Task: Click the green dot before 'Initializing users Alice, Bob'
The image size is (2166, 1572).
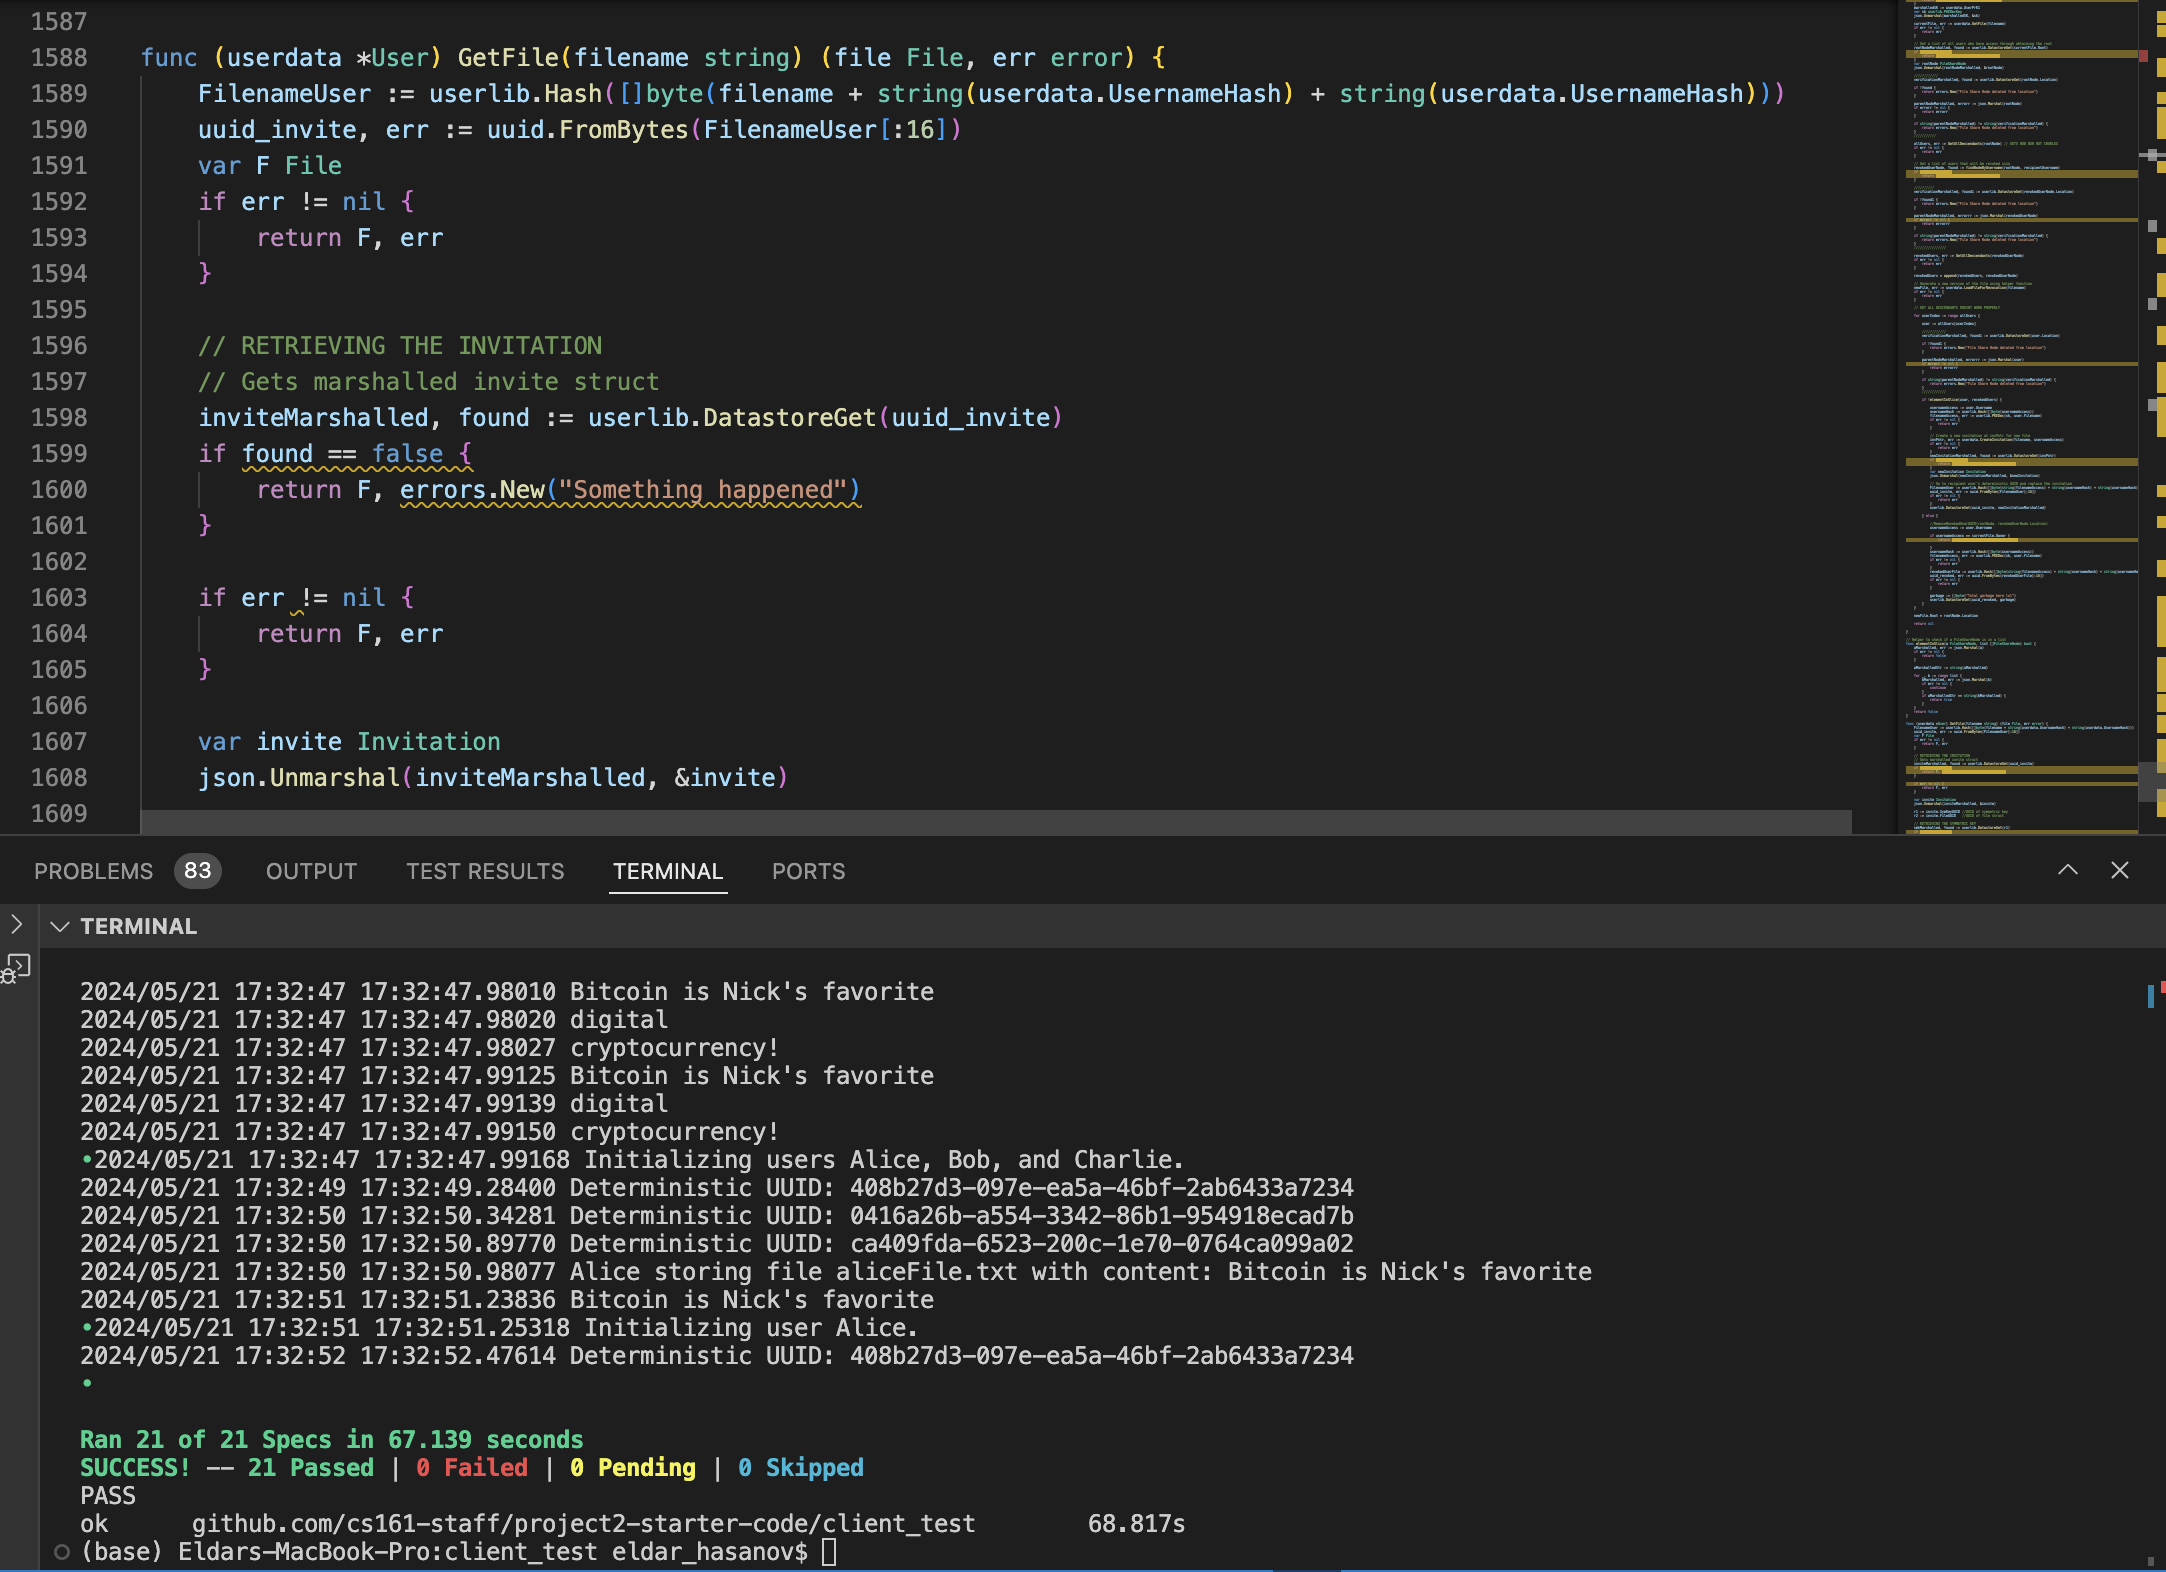Action: (87, 1160)
